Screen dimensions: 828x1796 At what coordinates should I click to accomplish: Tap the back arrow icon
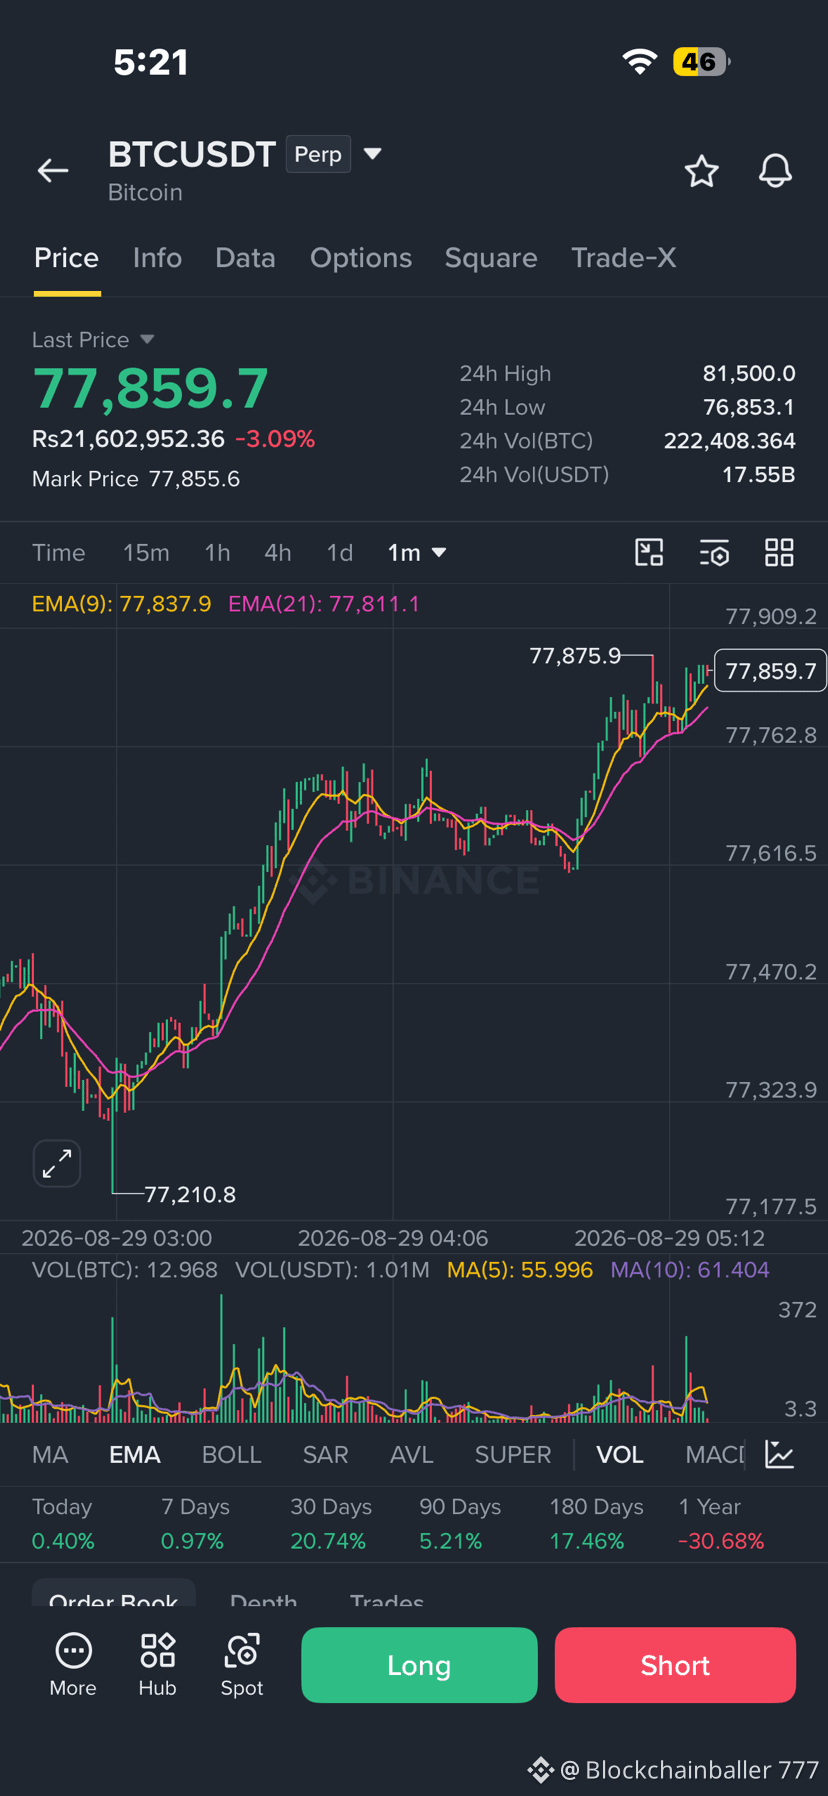53,171
